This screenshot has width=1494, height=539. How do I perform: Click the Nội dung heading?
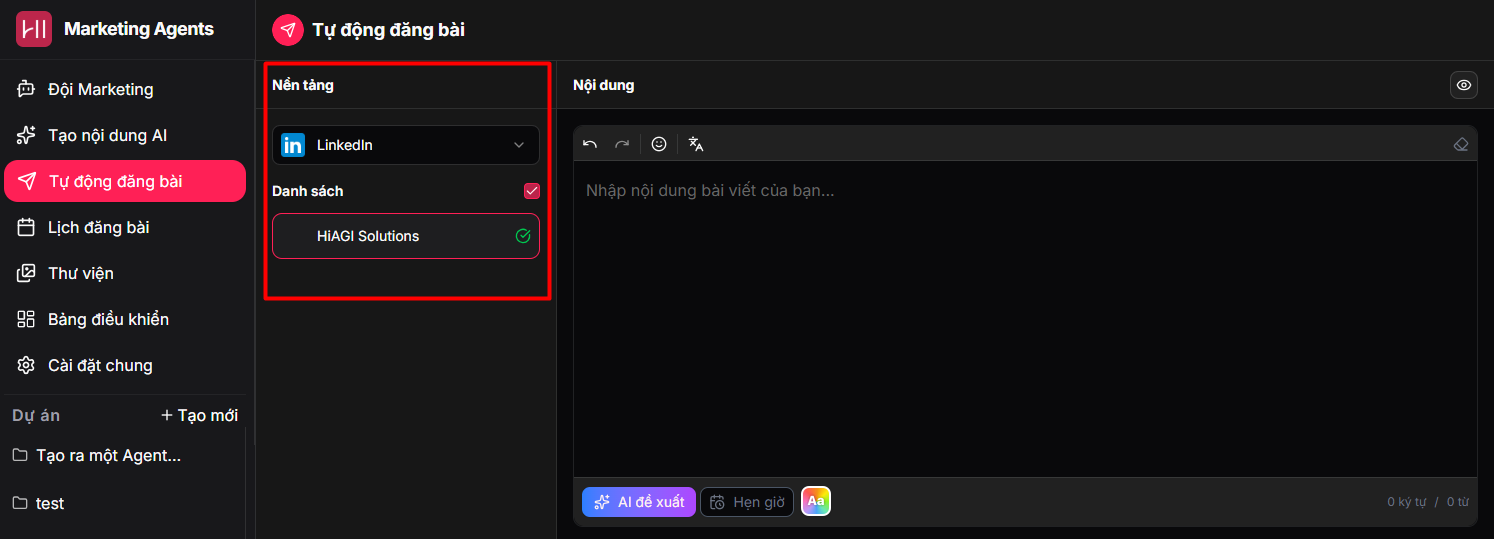[604, 85]
